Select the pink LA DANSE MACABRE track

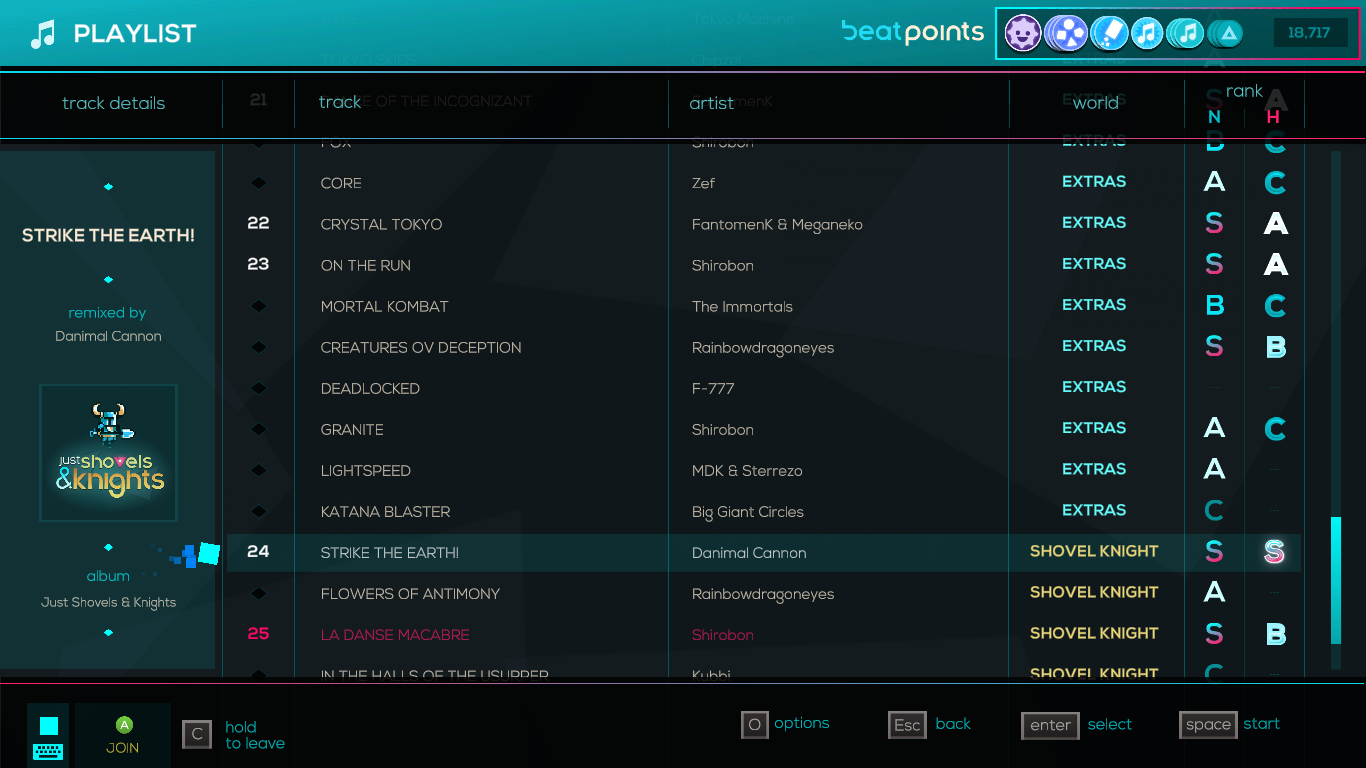pyautogui.click(x=395, y=634)
